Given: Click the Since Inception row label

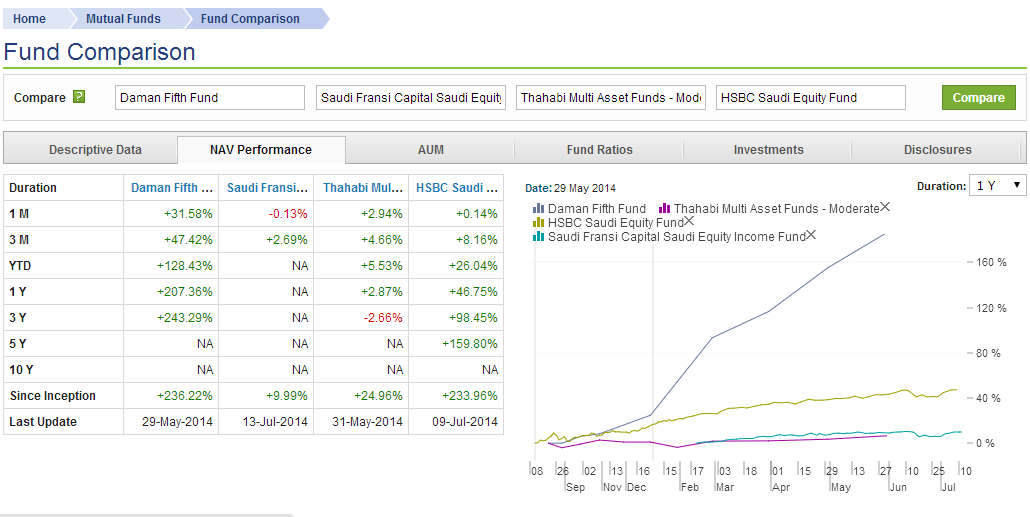Looking at the screenshot, I should [x=53, y=396].
